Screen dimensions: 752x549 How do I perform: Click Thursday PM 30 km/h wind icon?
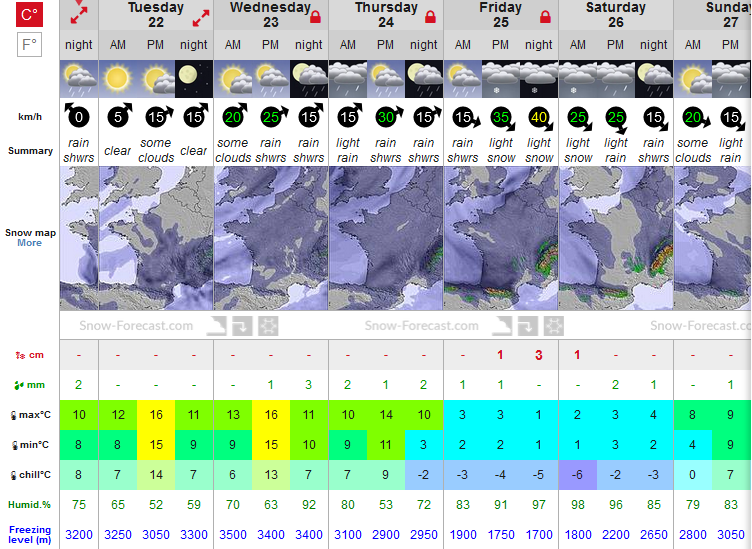point(388,116)
